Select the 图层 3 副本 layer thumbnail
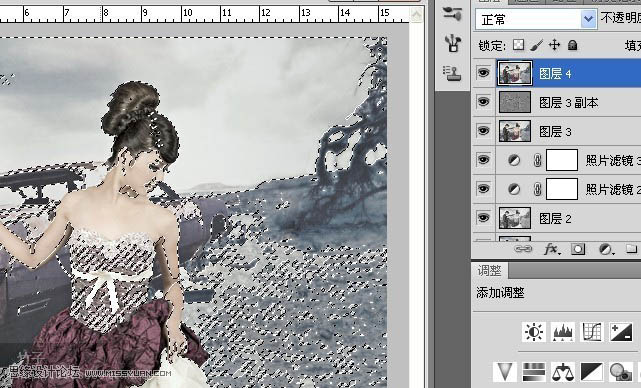The width and height of the screenshot is (641, 388). (x=515, y=102)
